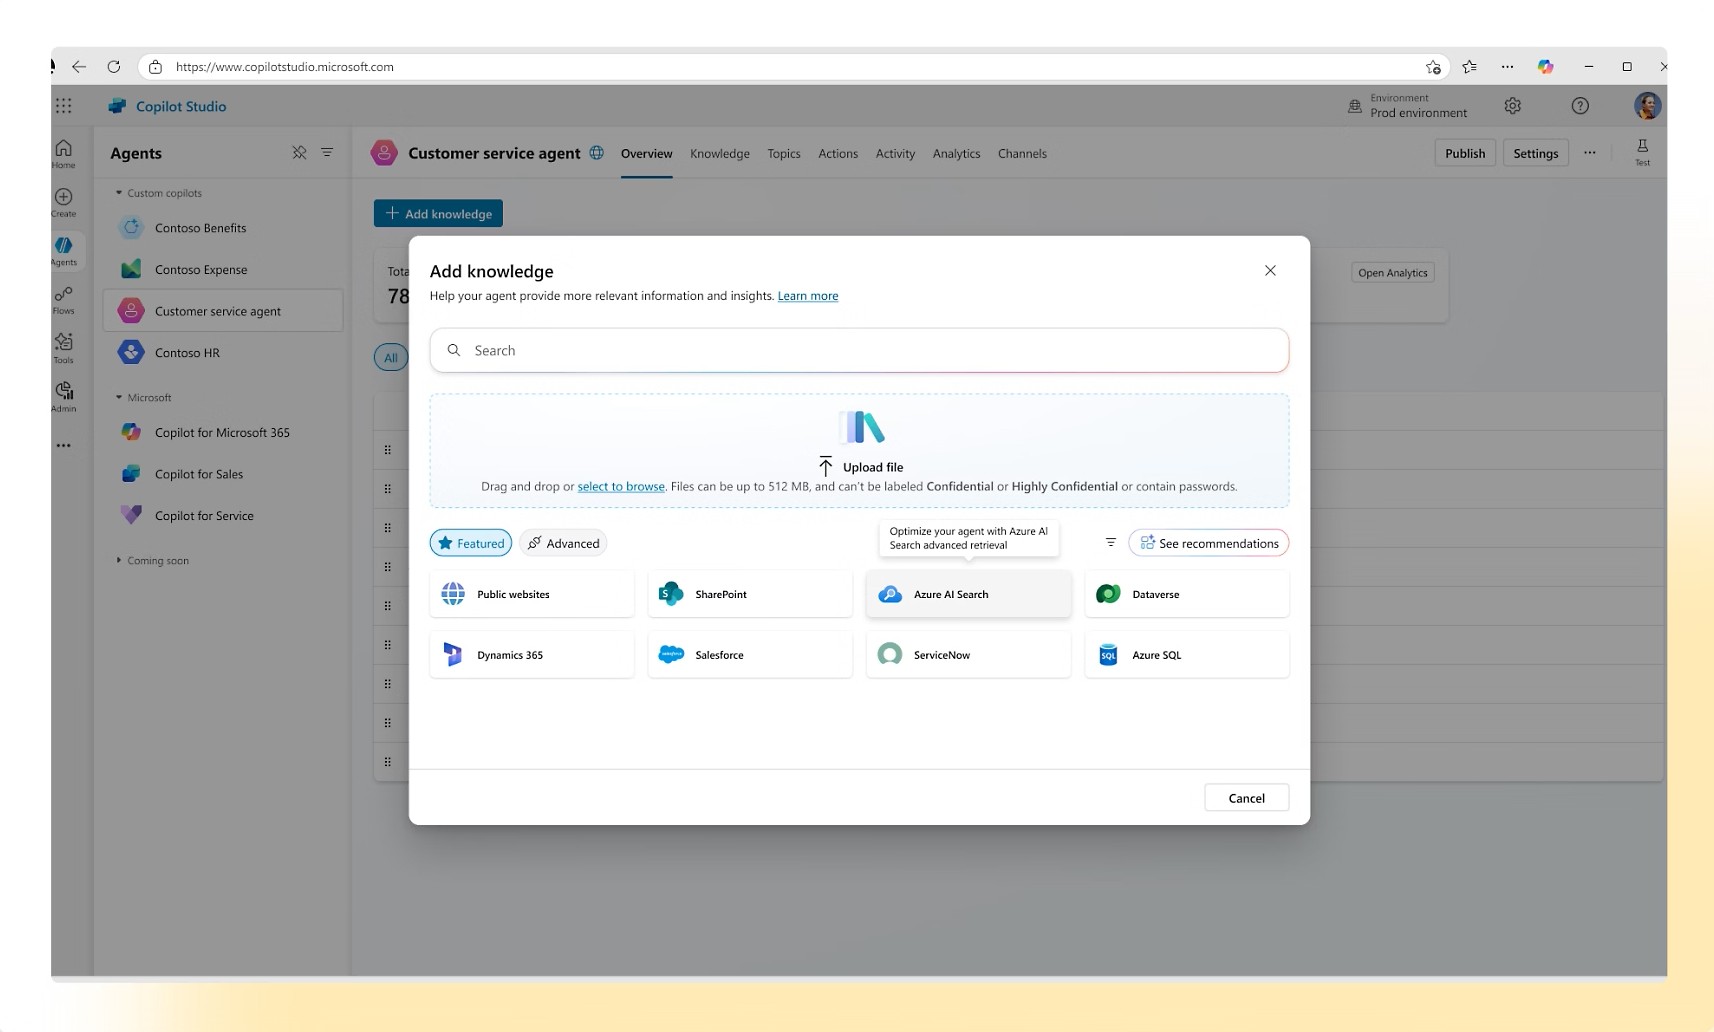Select the ServiceNow knowledge source
The height and width of the screenshot is (1032, 1714).
[968, 655]
